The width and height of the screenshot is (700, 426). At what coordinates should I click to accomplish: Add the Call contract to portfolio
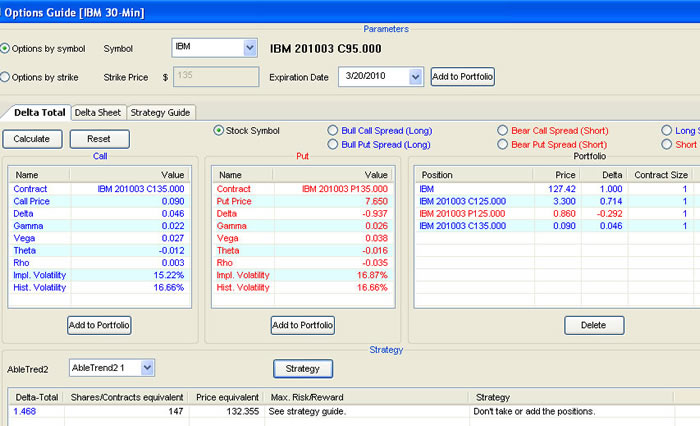99,325
